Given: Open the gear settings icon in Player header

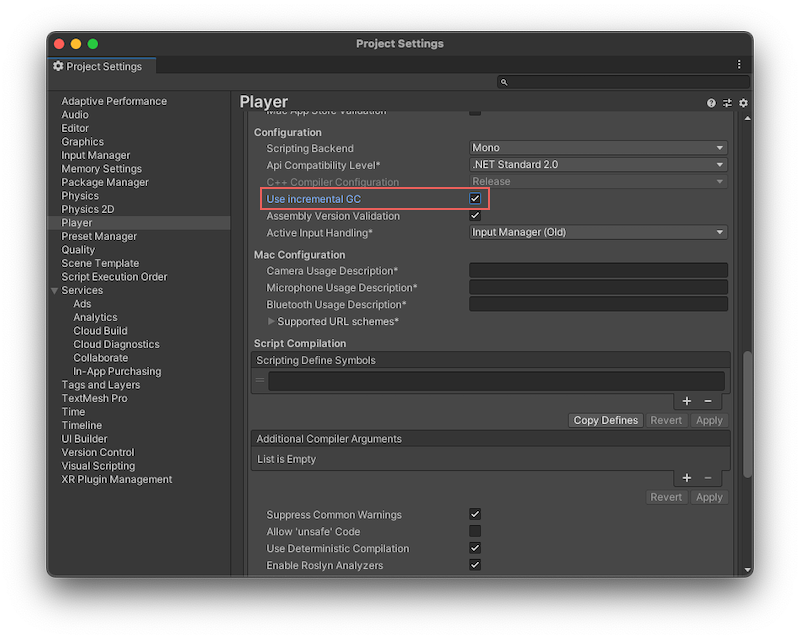Looking at the screenshot, I should [742, 103].
